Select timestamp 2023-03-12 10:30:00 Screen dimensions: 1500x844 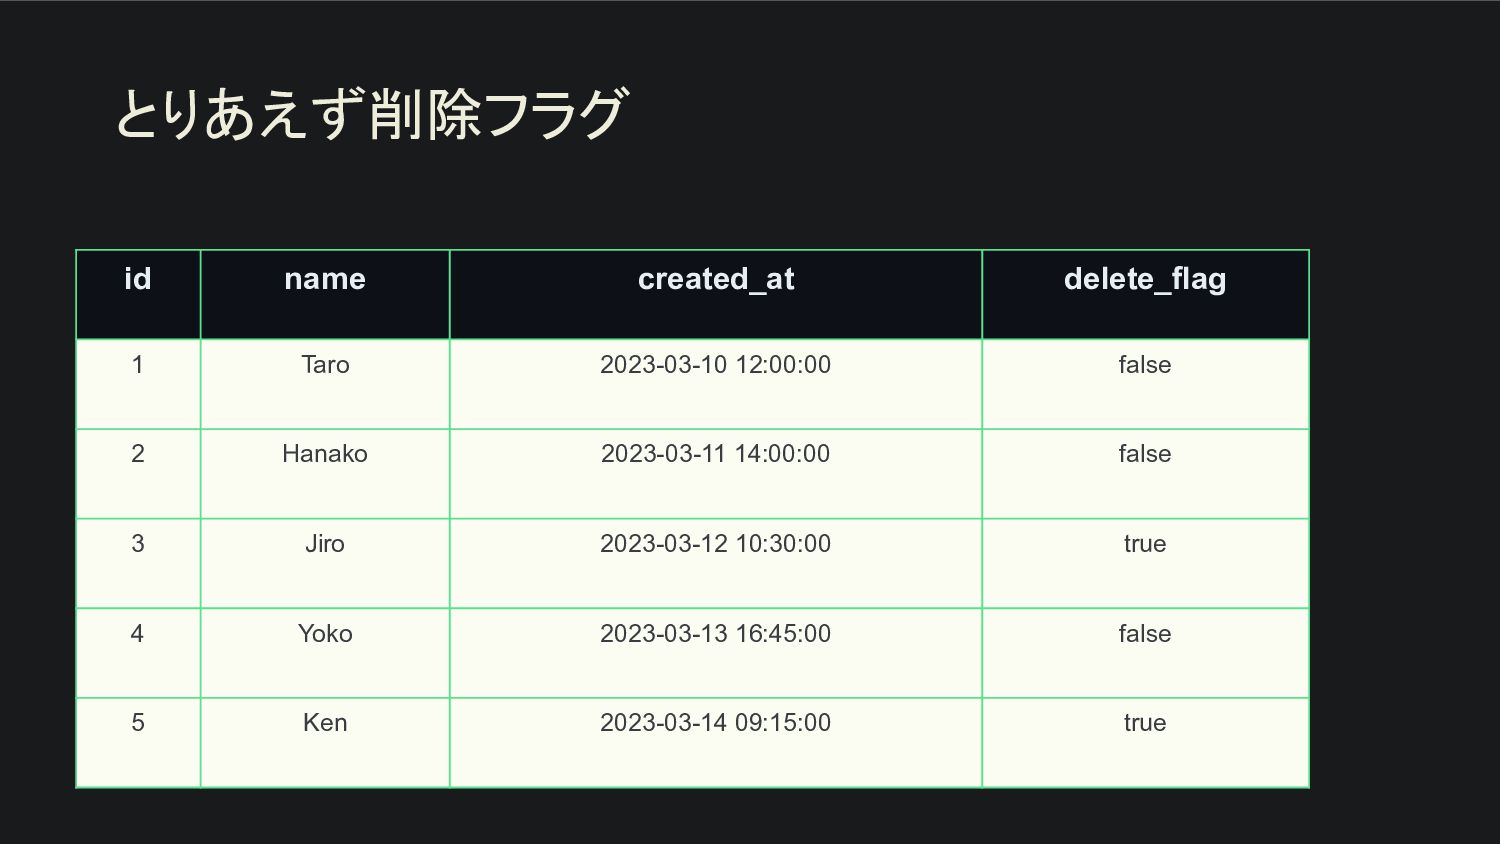coord(716,544)
